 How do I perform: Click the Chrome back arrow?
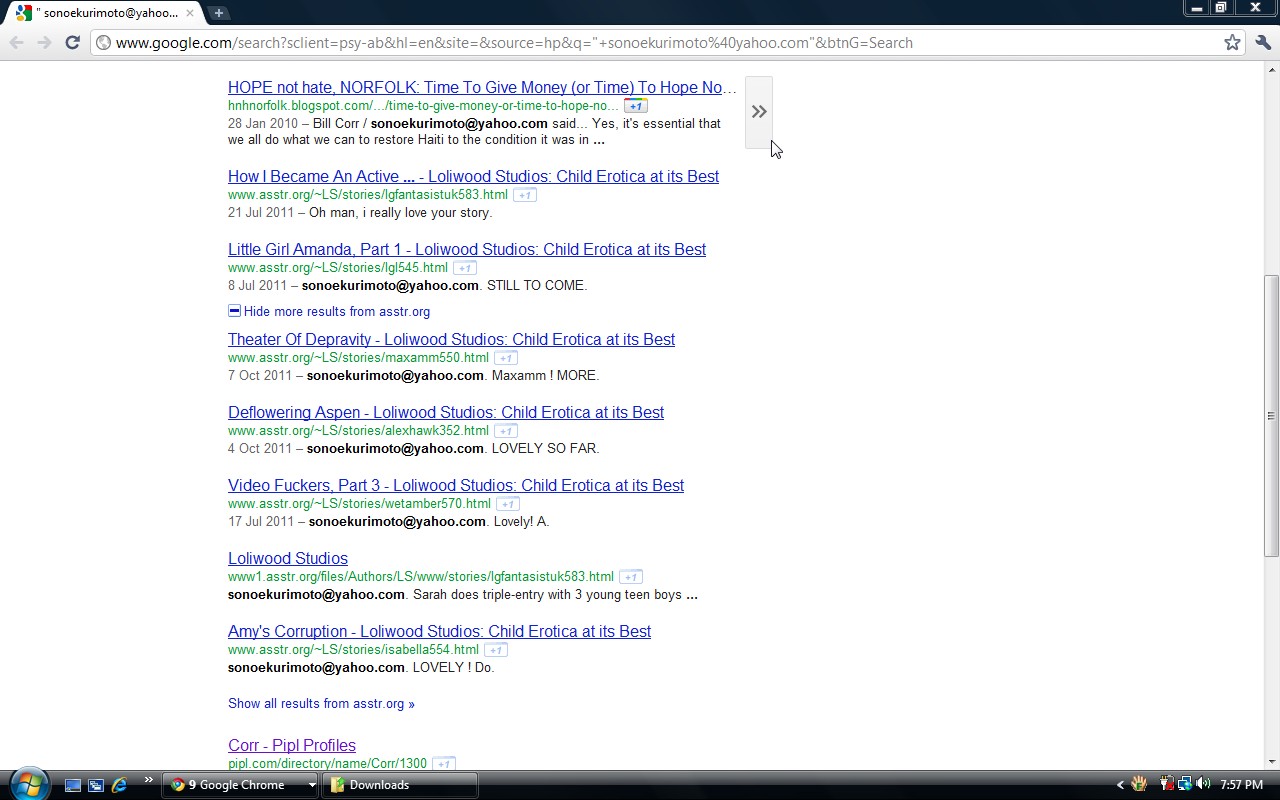click(16, 42)
